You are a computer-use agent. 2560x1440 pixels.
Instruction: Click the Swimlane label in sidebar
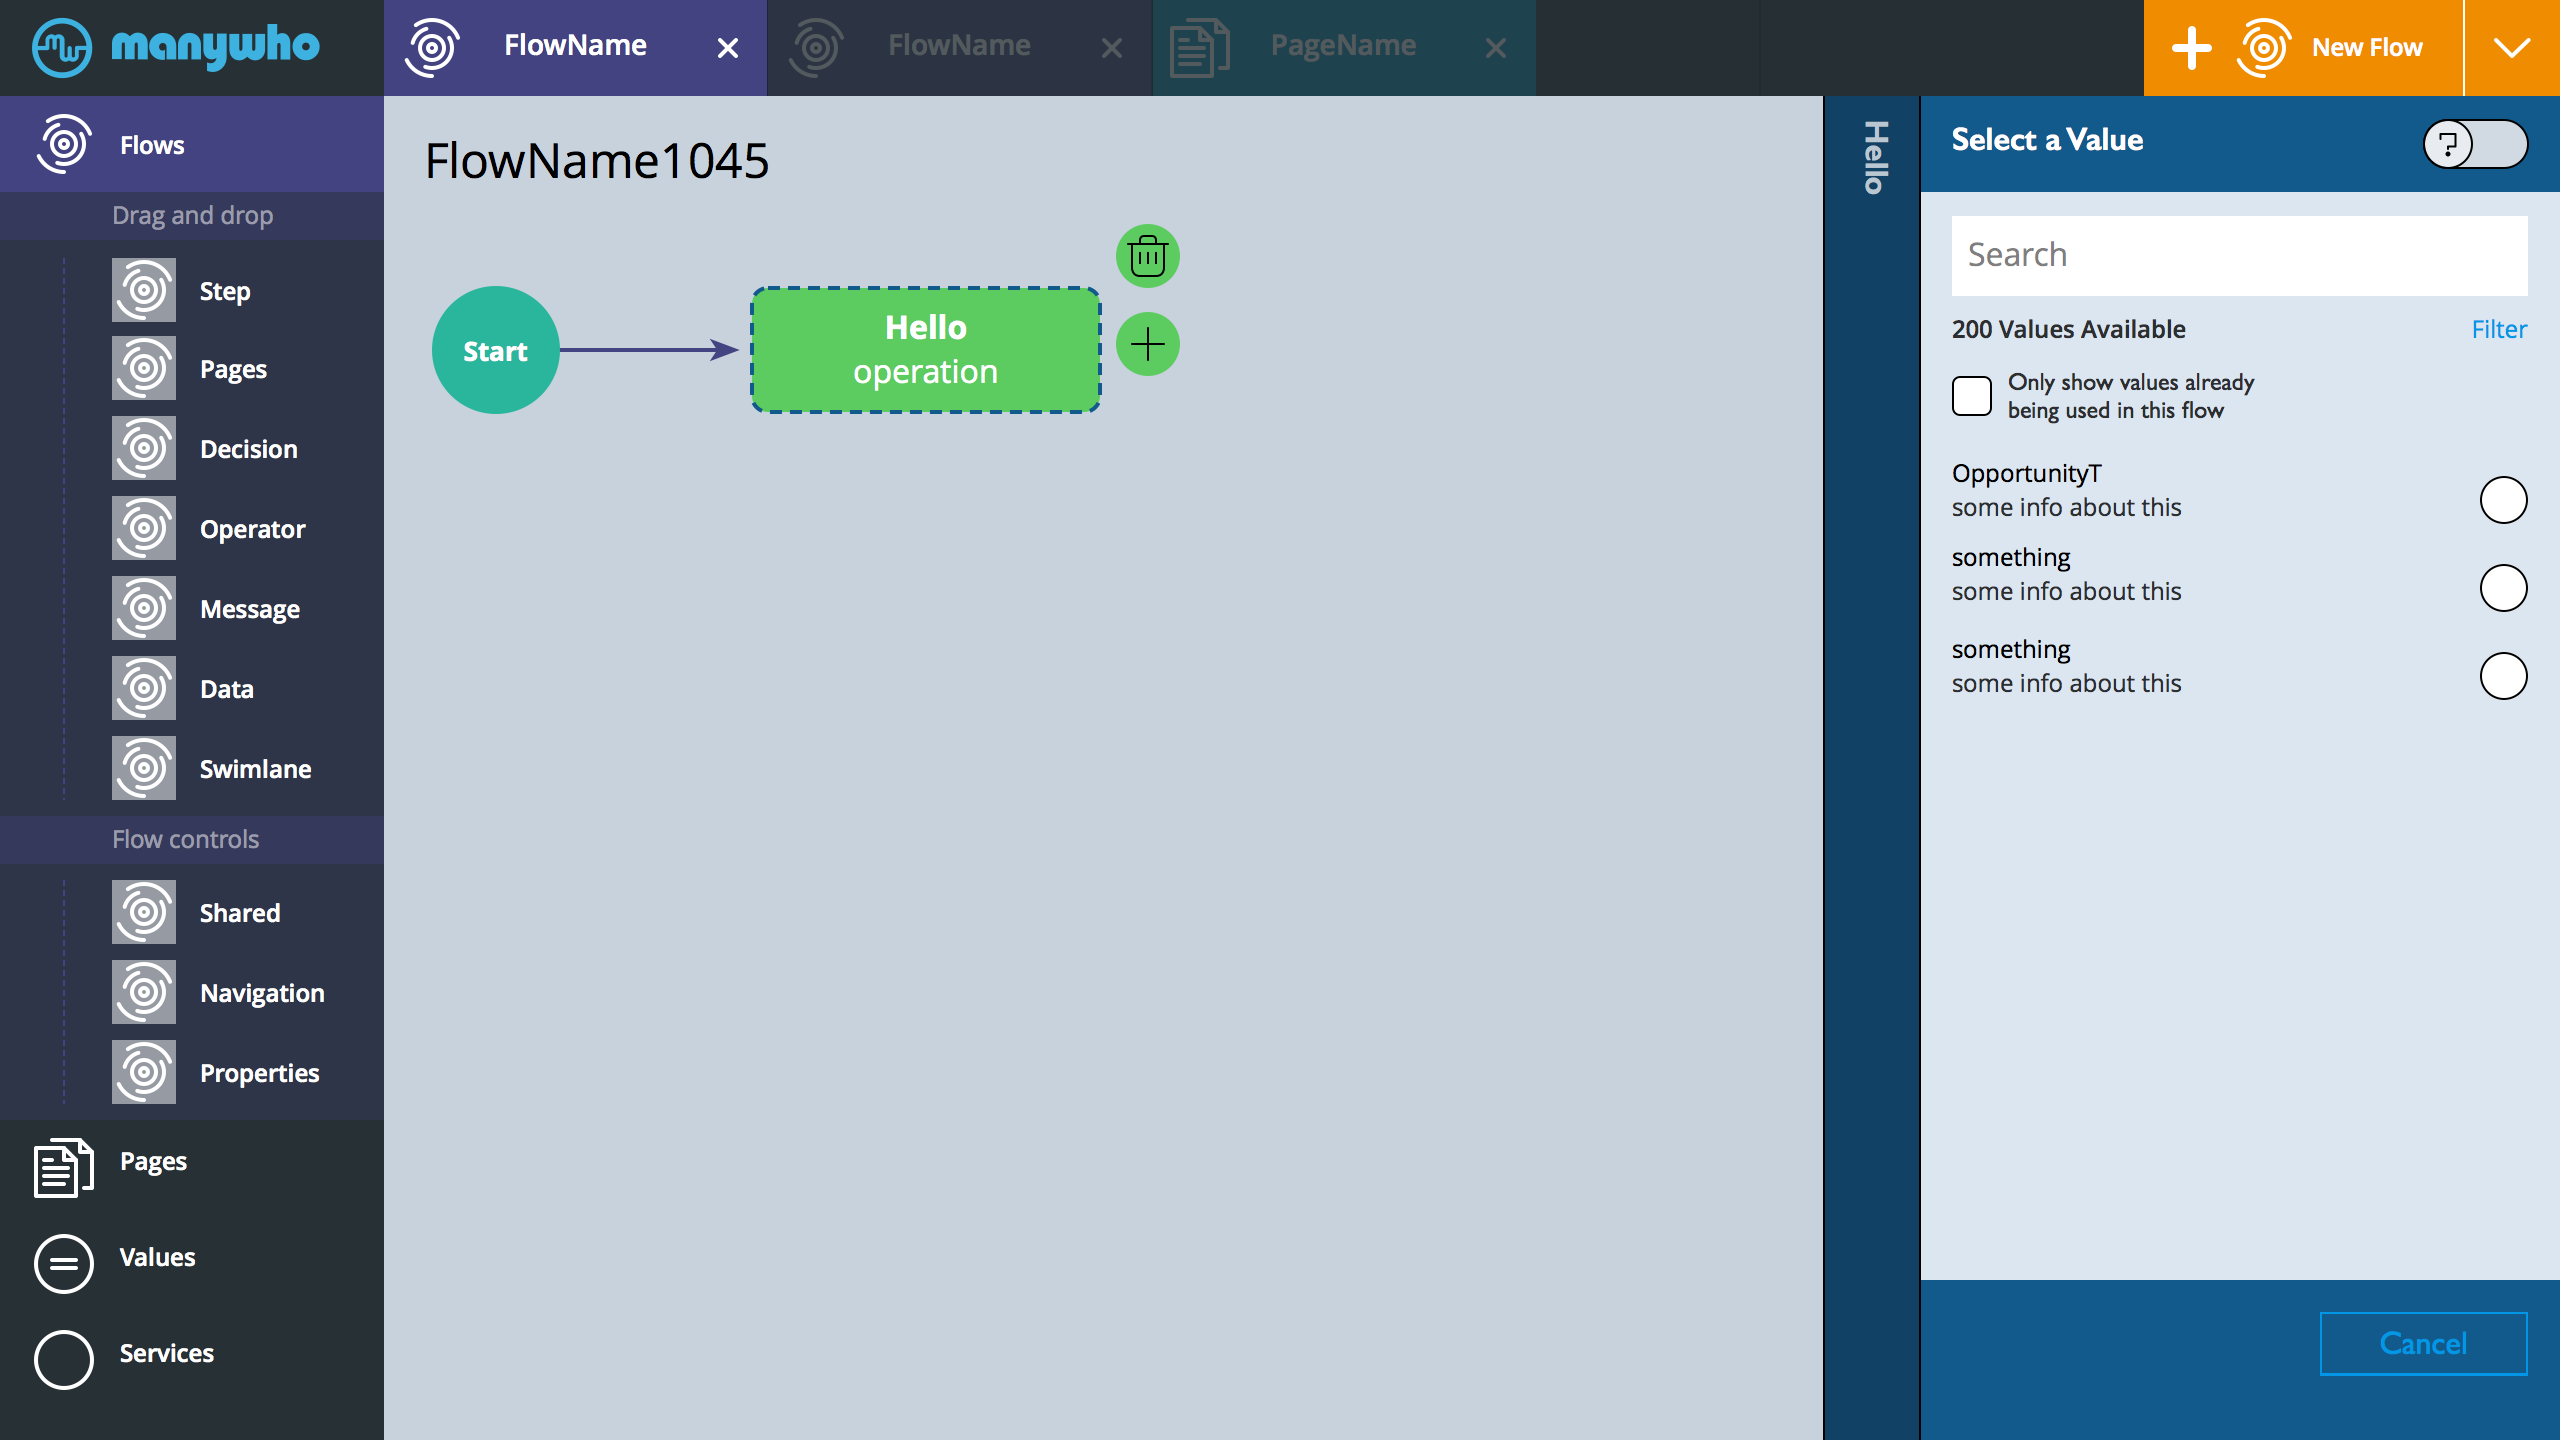tap(255, 769)
